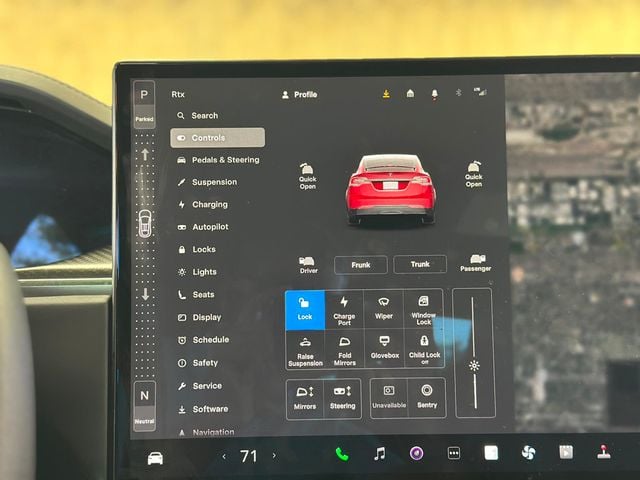This screenshot has width=640, height=480.
Task: Open the notifications bell icon
Action: click(x=435, y=94)
